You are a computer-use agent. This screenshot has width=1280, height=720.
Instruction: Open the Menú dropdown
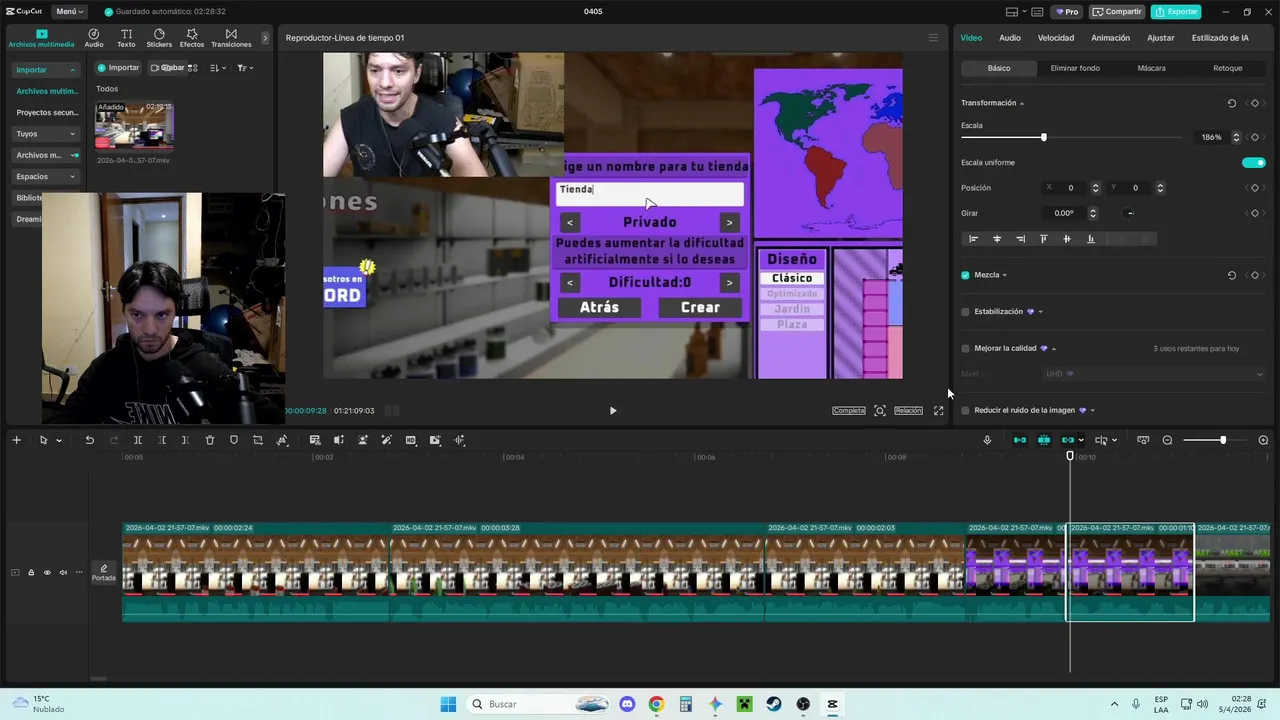click(x=70, y=12)
